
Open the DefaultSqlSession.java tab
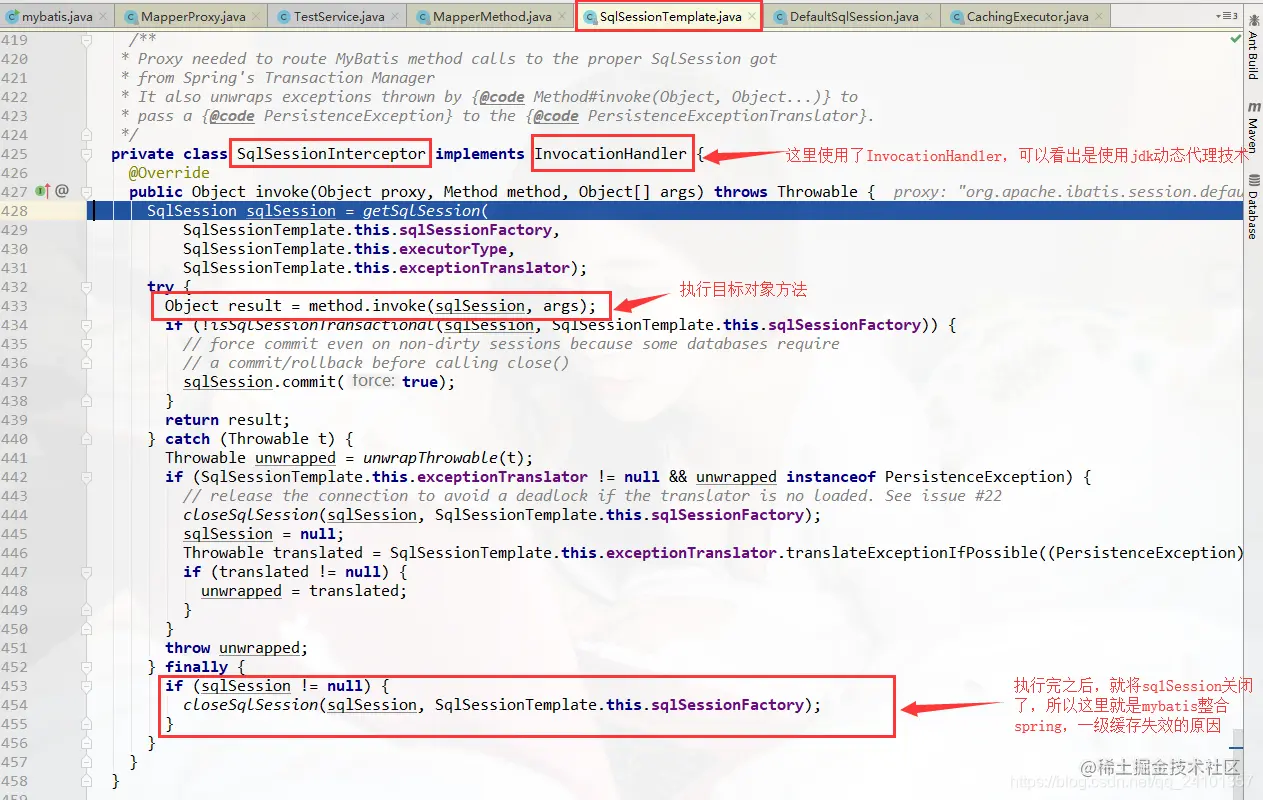(853, 17)
